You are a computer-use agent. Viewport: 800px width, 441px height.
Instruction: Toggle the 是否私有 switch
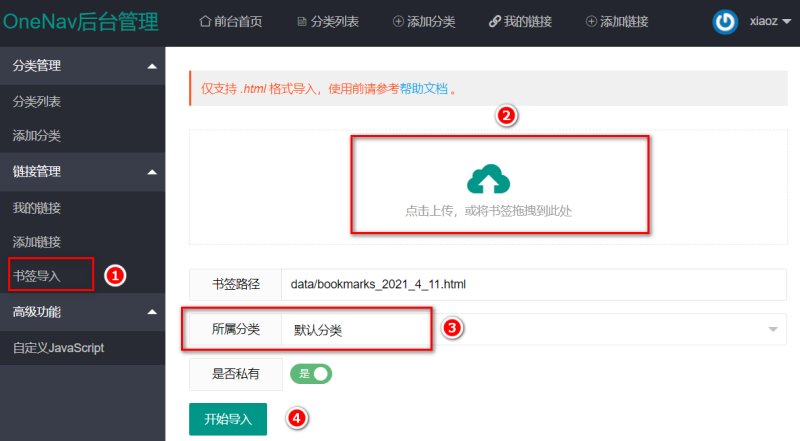pyautogui.click(x=311, y=374)
